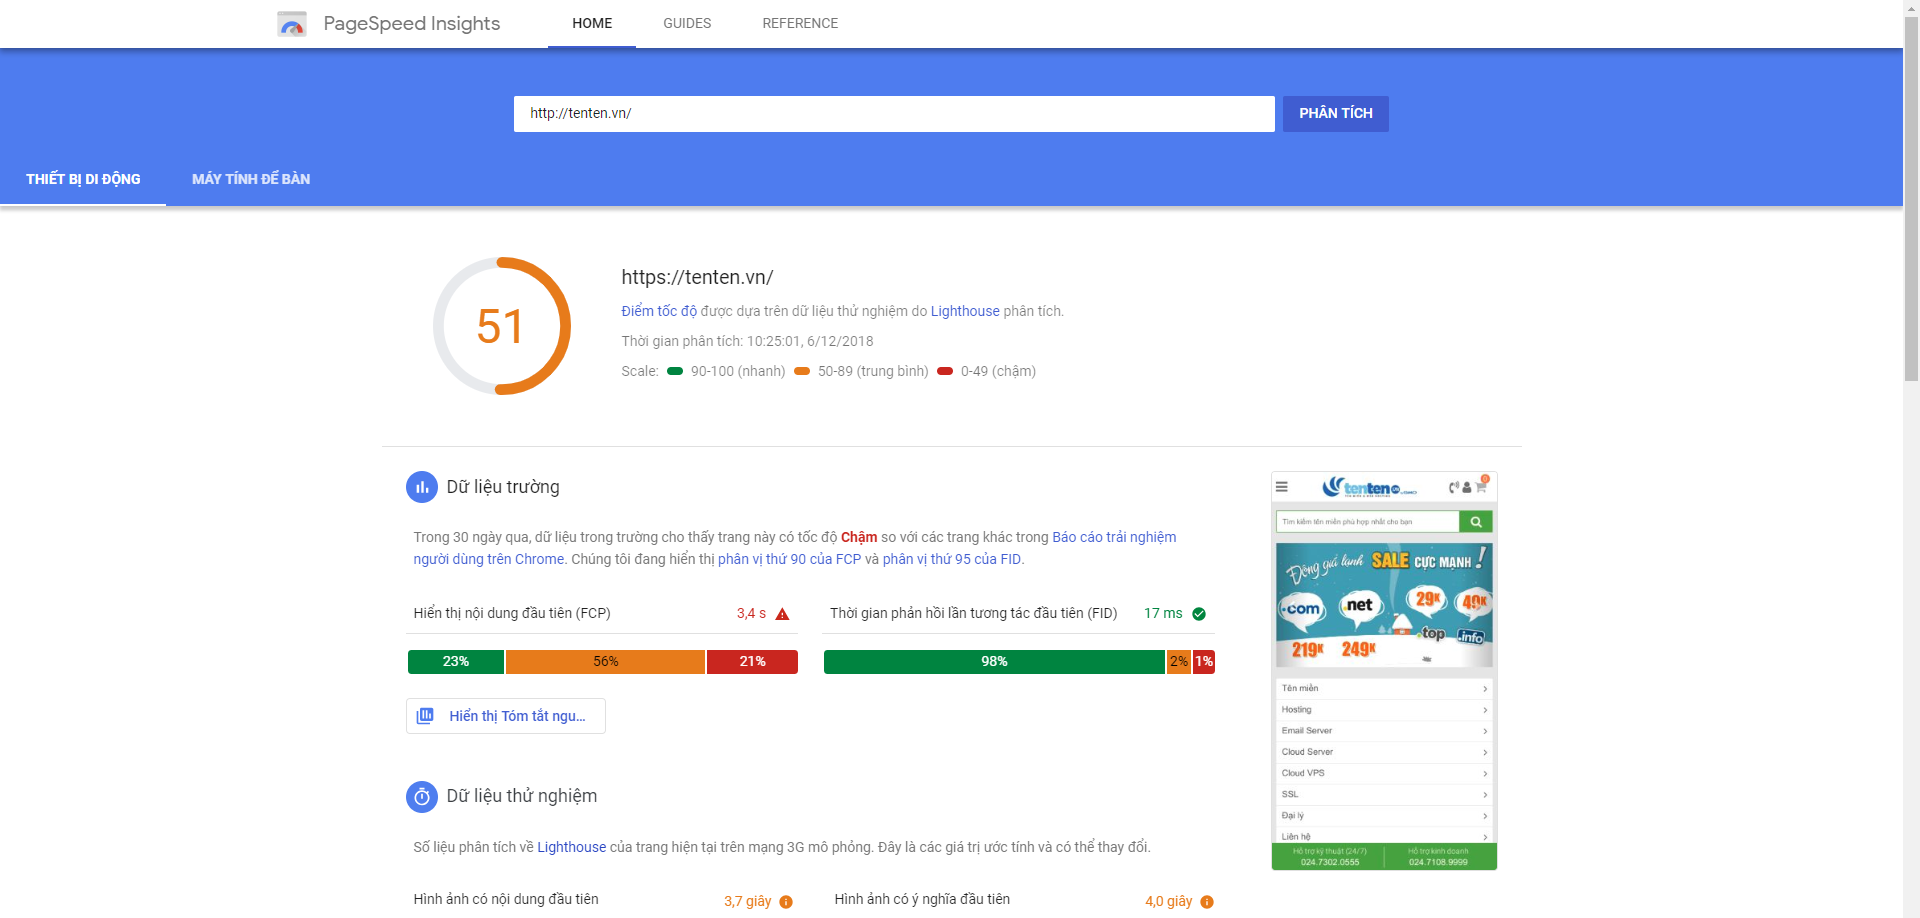
Task: Open the phân vị thứ 90 của FCP link
Action: click(x=789, y=559)
